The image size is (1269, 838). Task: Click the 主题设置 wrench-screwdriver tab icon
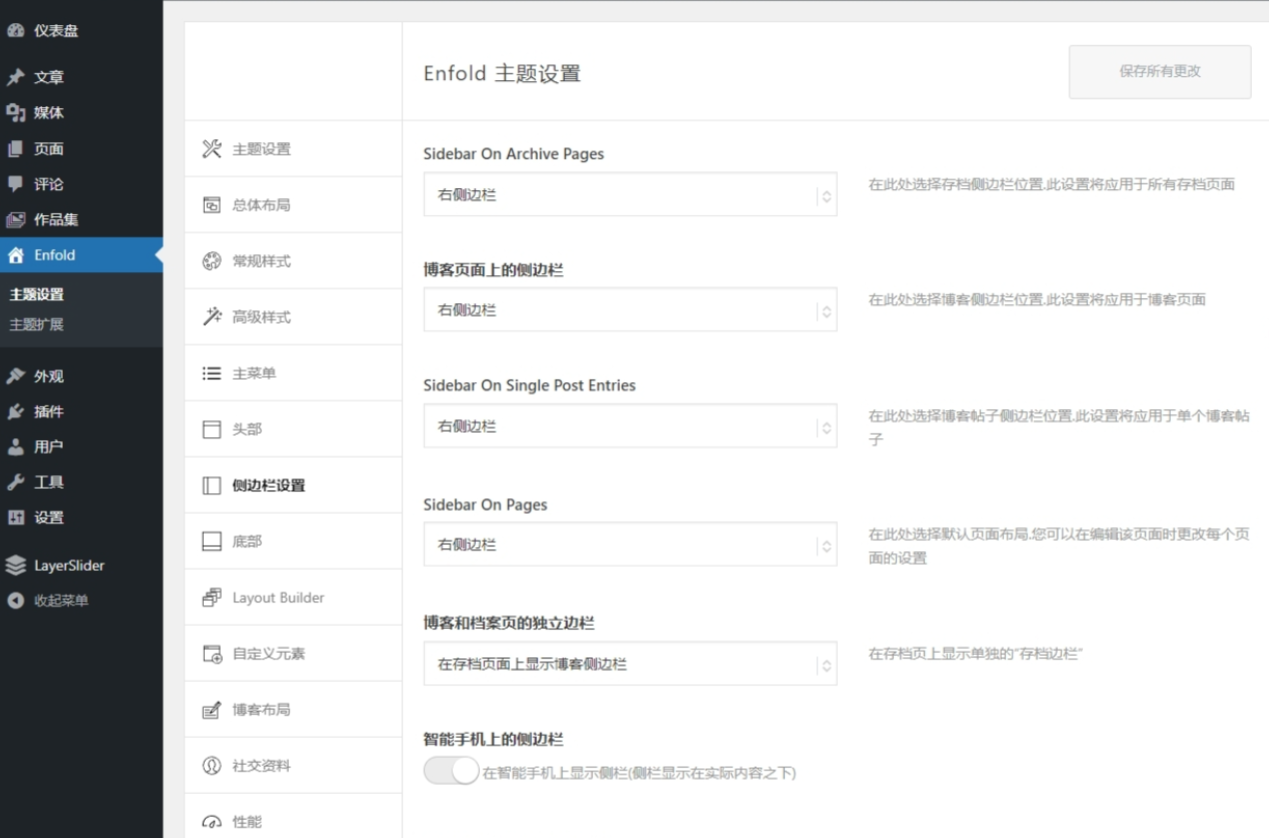pyautogui.click(x=212, y=149)
